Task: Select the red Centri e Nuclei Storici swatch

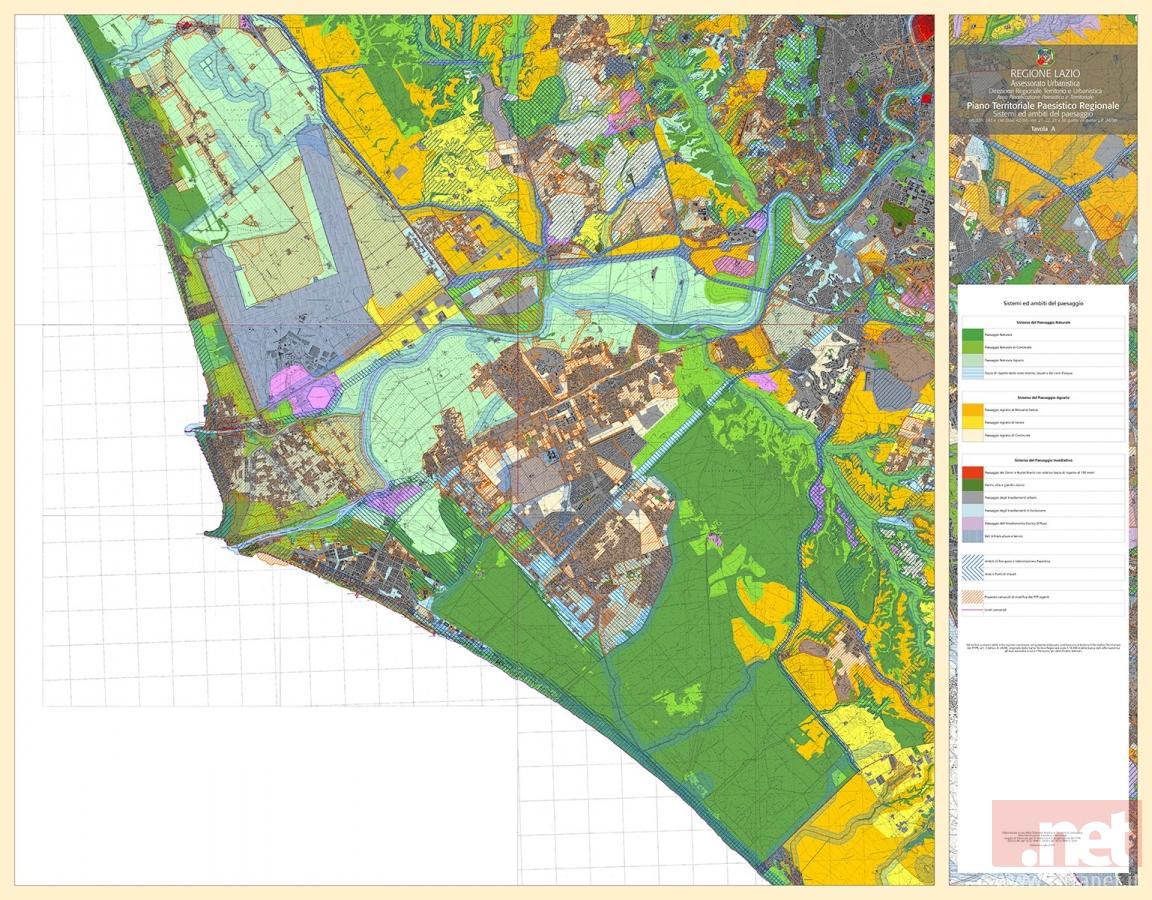Action: point(971,471)
